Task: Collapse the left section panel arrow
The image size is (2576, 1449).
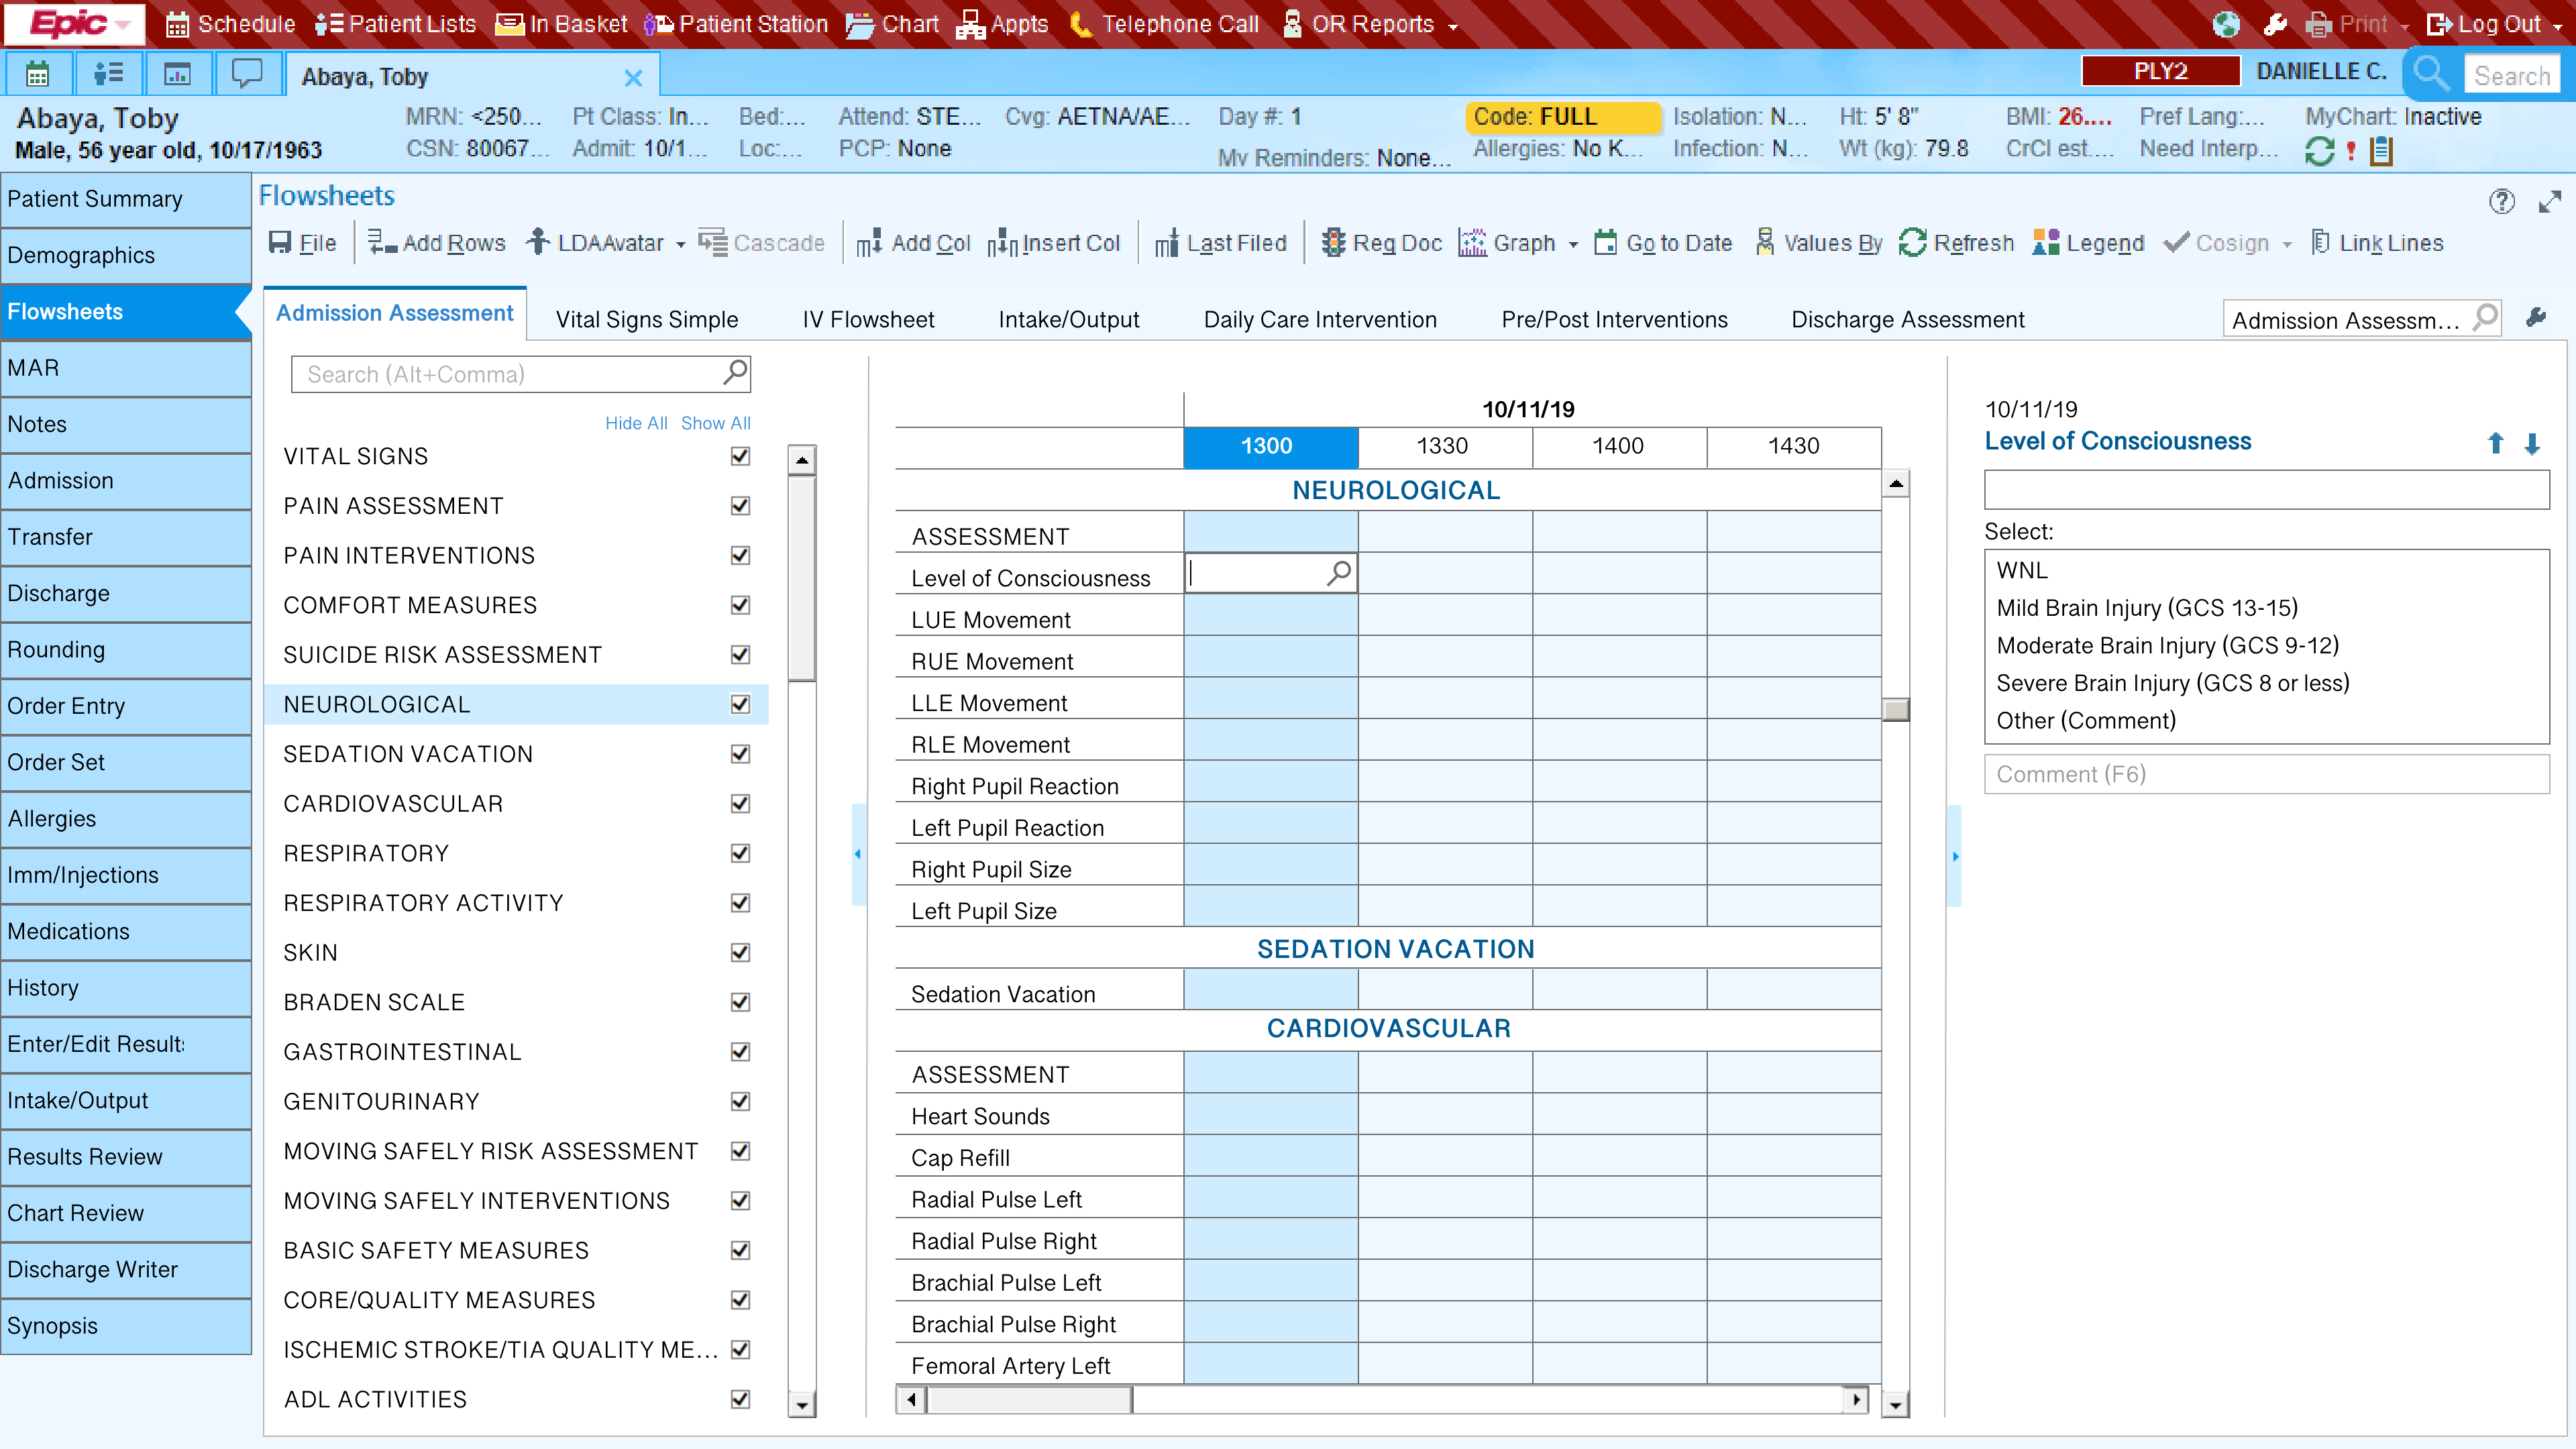Action: tap(858, 854)
